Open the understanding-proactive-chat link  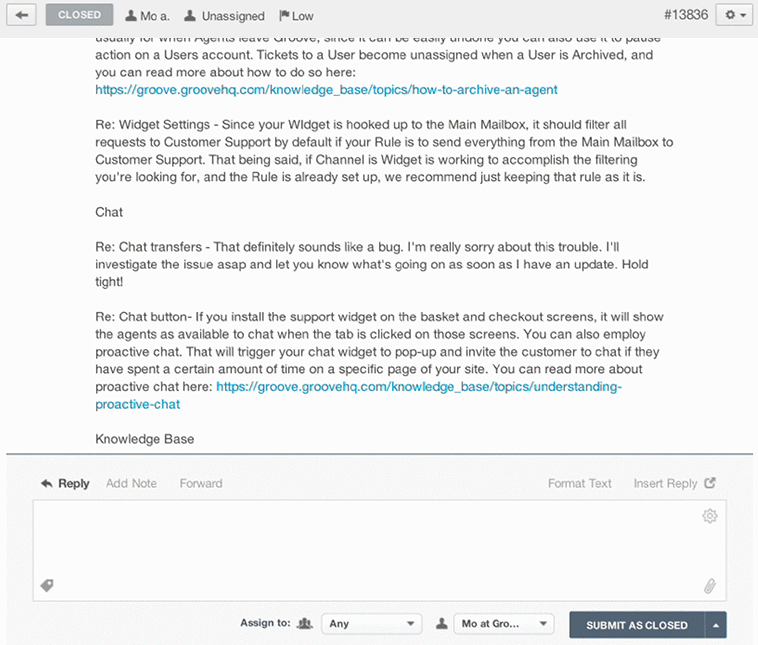(x=418, y=387)
